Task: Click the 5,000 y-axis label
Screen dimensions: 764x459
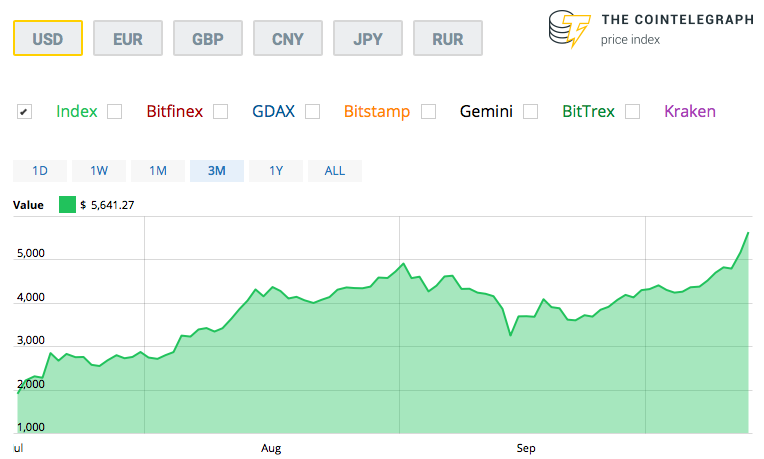Action: [x=31, y=253]
